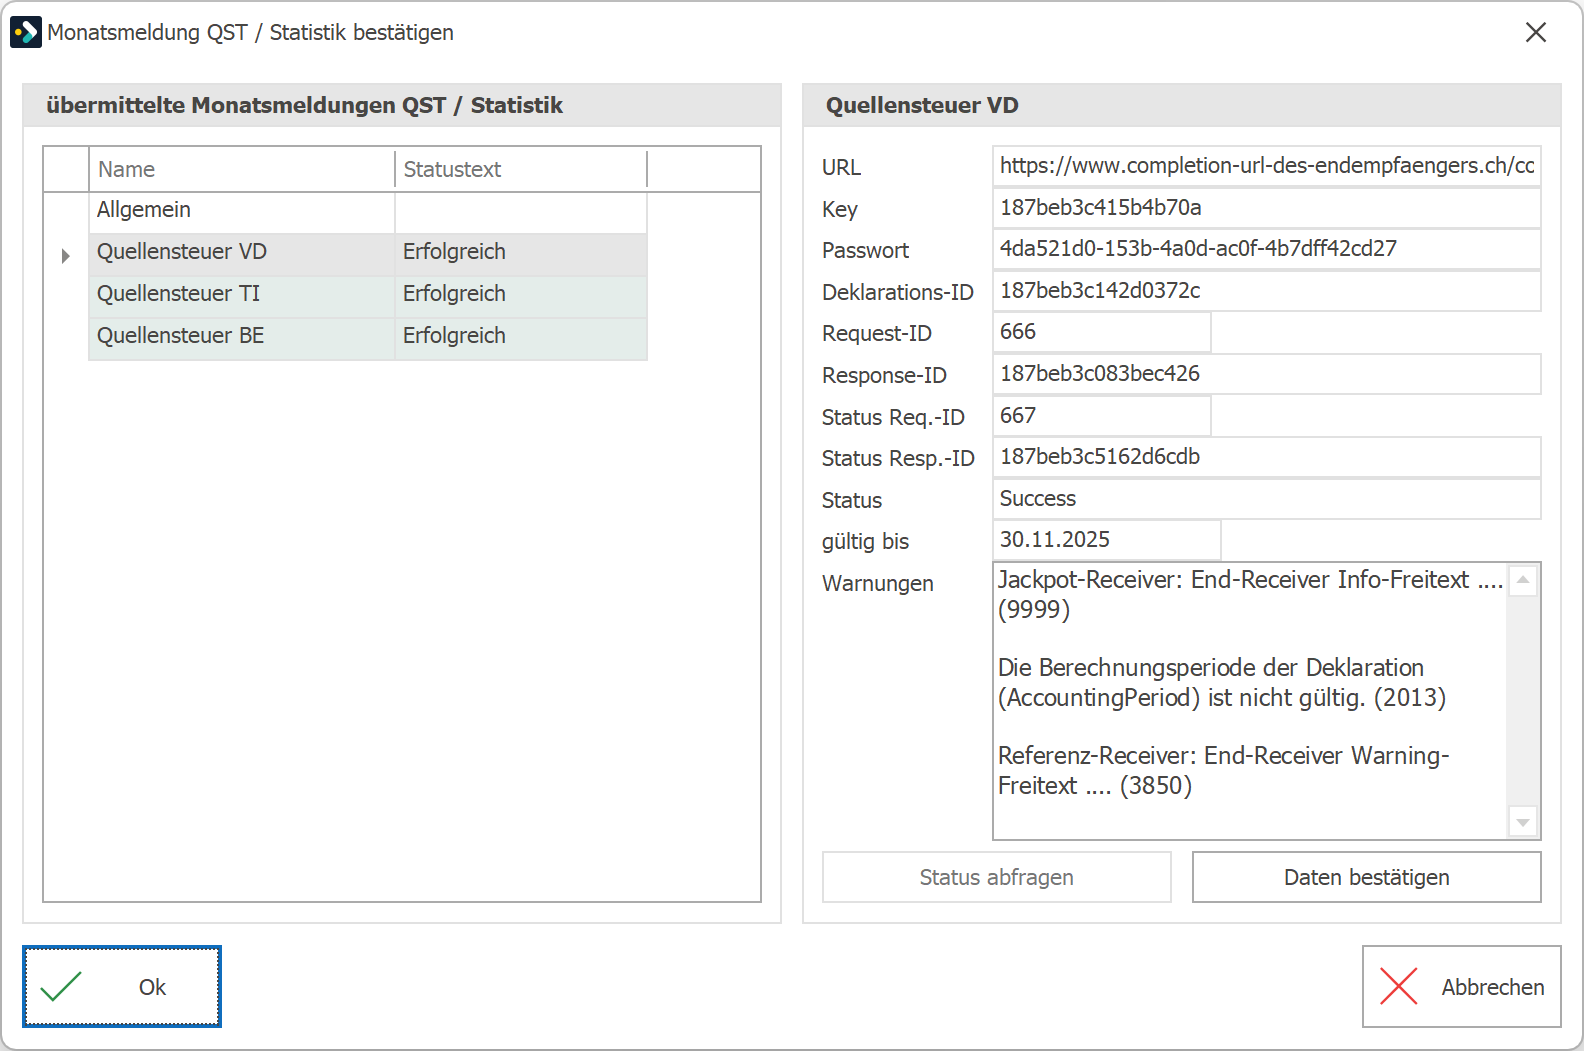
Task: Confirm the dialog with the Ok button
Action: [x=122, y=987]
